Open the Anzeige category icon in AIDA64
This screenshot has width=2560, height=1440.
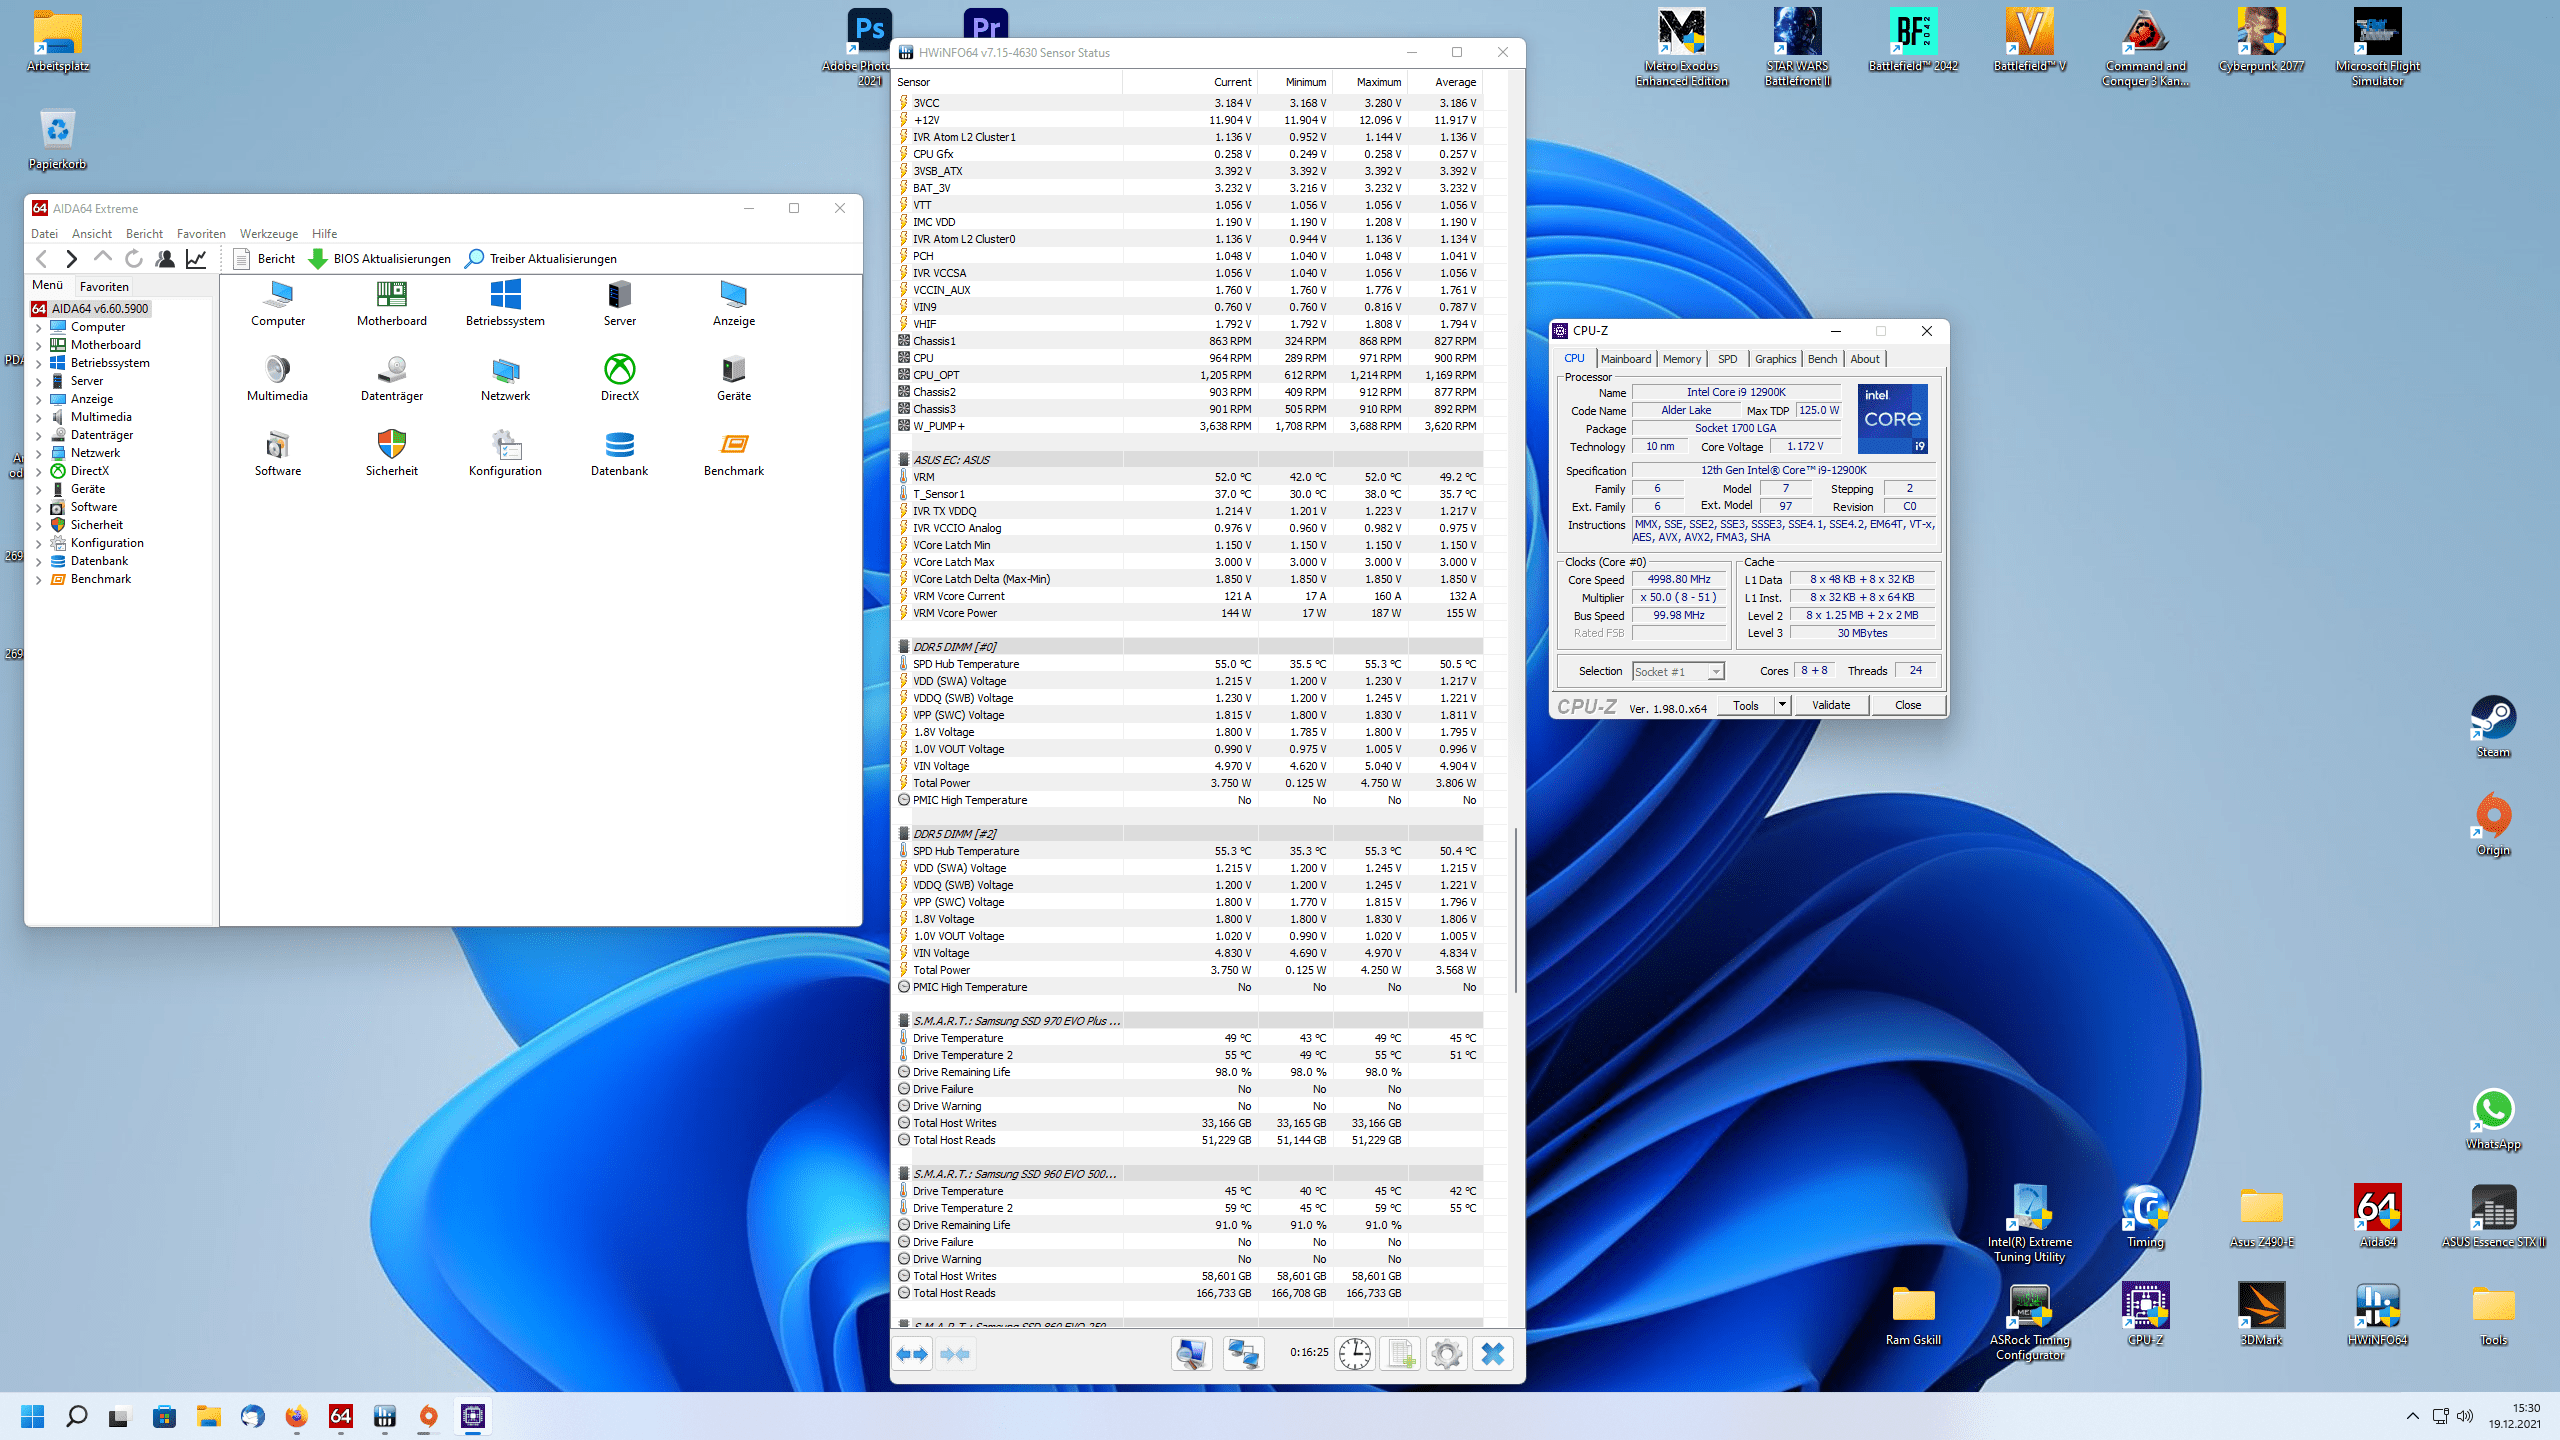click(733, 303)
